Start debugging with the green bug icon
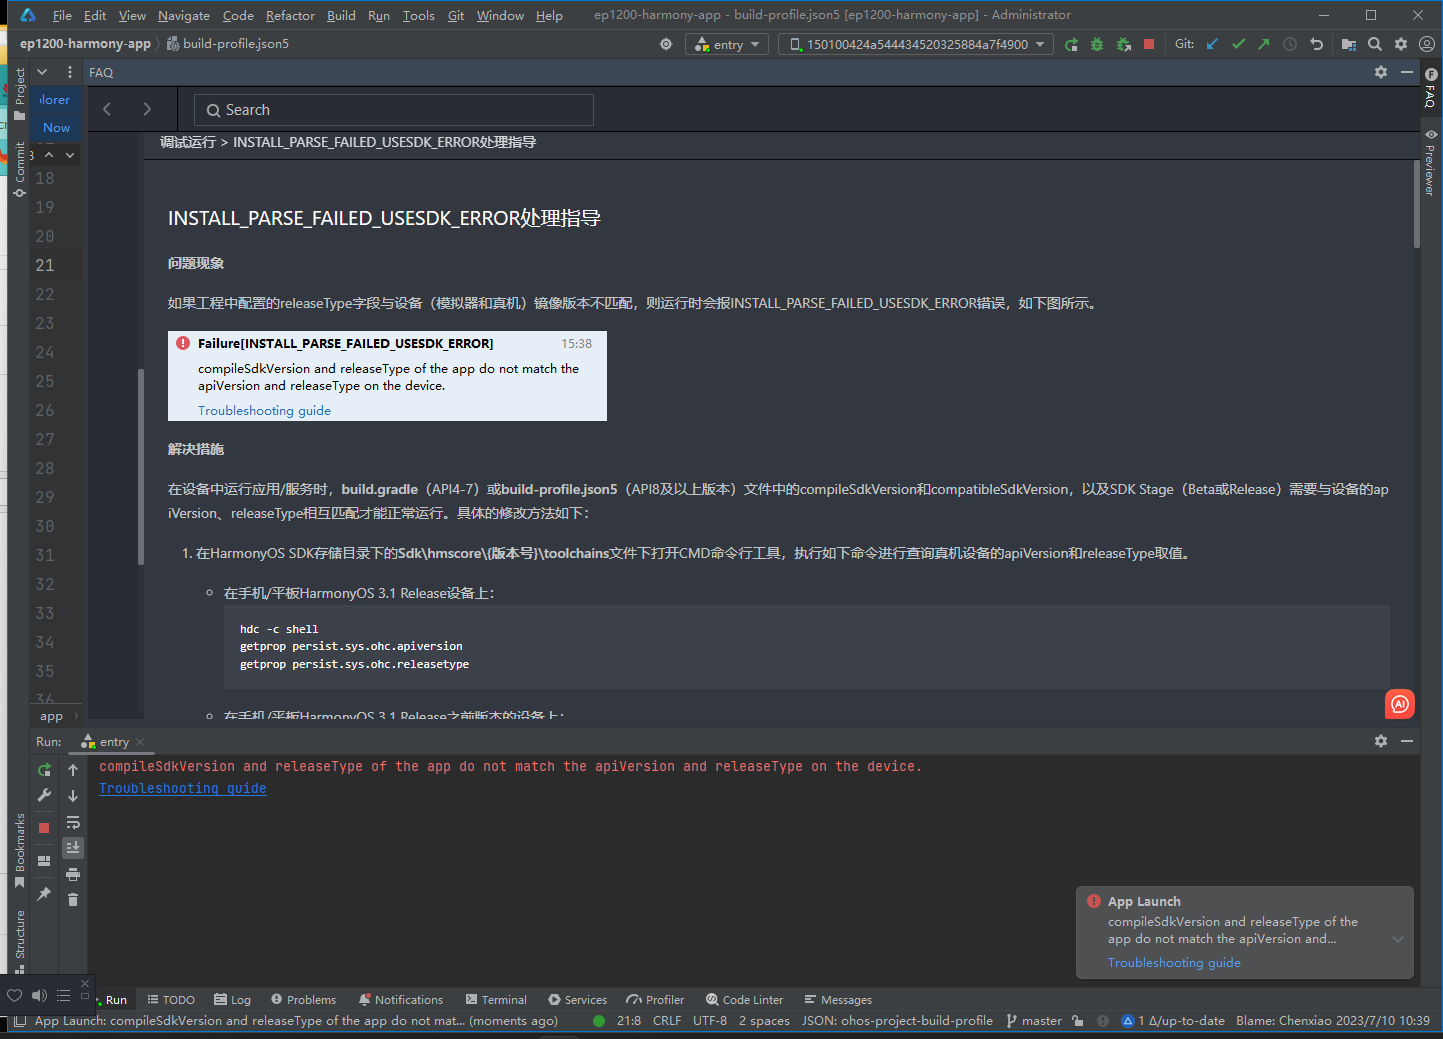Image resolution: width=1443 pixels, height=1039 pixels. click(1097, 44)
